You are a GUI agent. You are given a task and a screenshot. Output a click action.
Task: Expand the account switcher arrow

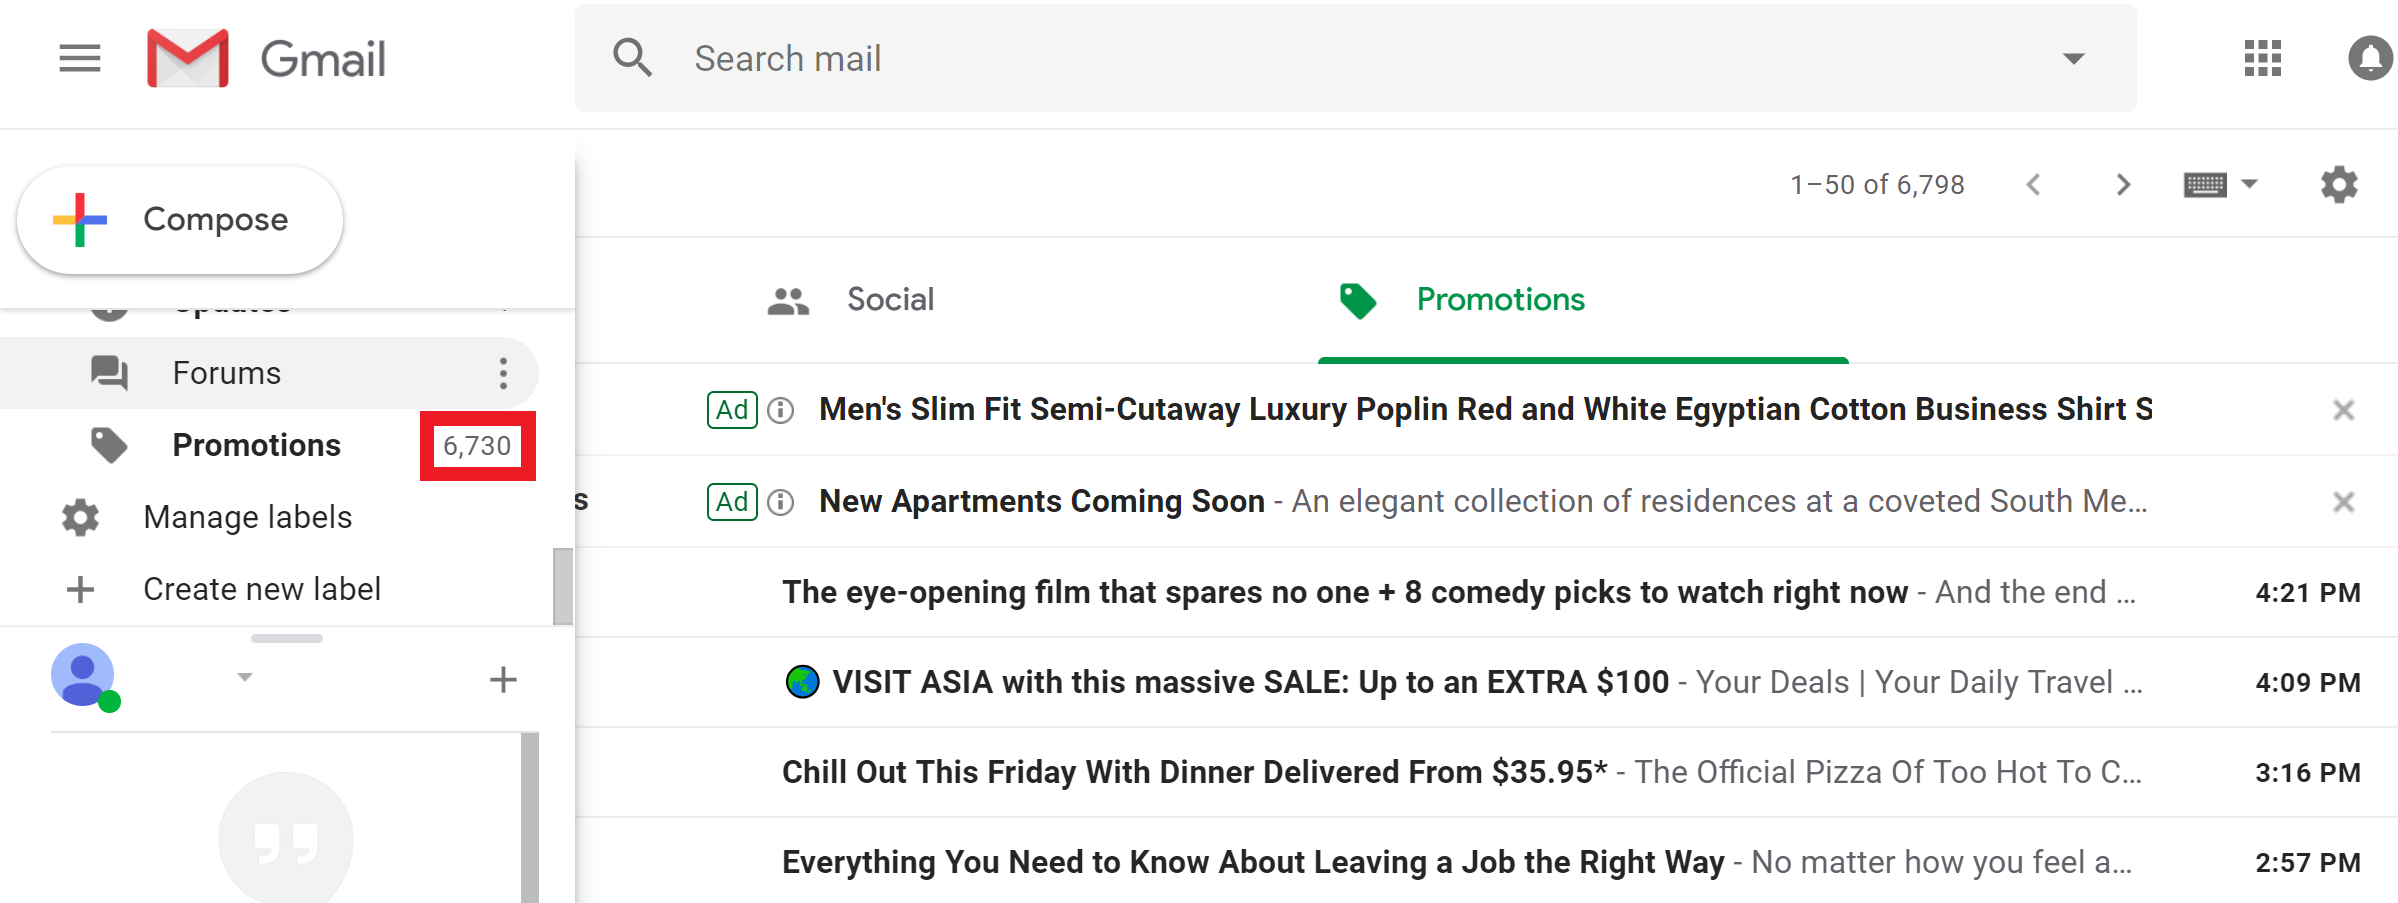pos(243,677)
